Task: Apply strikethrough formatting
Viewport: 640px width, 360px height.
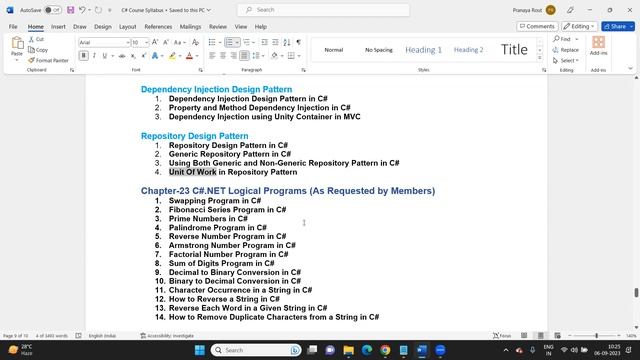Action: tap(122, 56)
